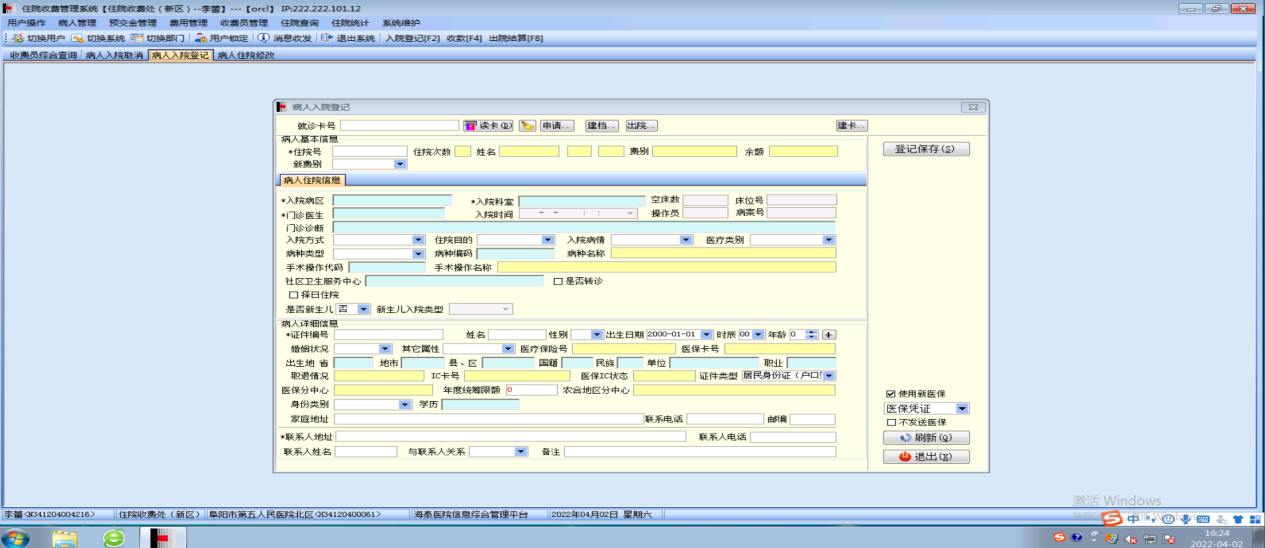Image resolution: width=1265 pixels, height=548 pixels.
Task: Switch to the 收费员综合查询 tab
Action: point(43,56)
